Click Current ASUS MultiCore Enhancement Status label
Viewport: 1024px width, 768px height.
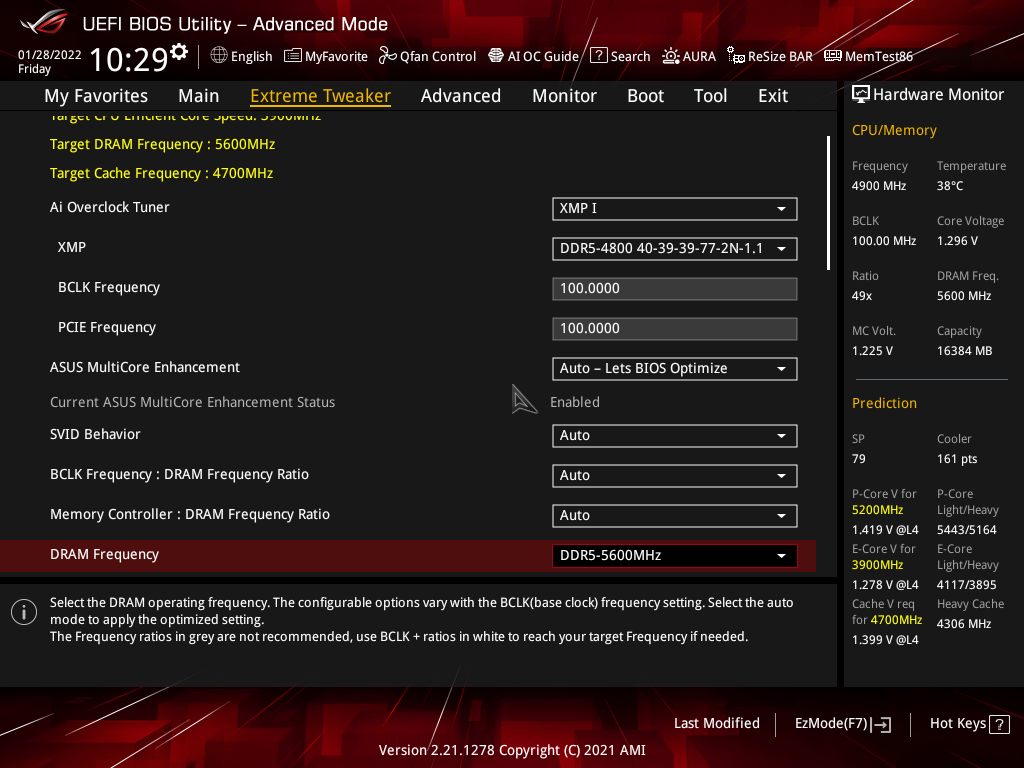[x=193, y=402]
